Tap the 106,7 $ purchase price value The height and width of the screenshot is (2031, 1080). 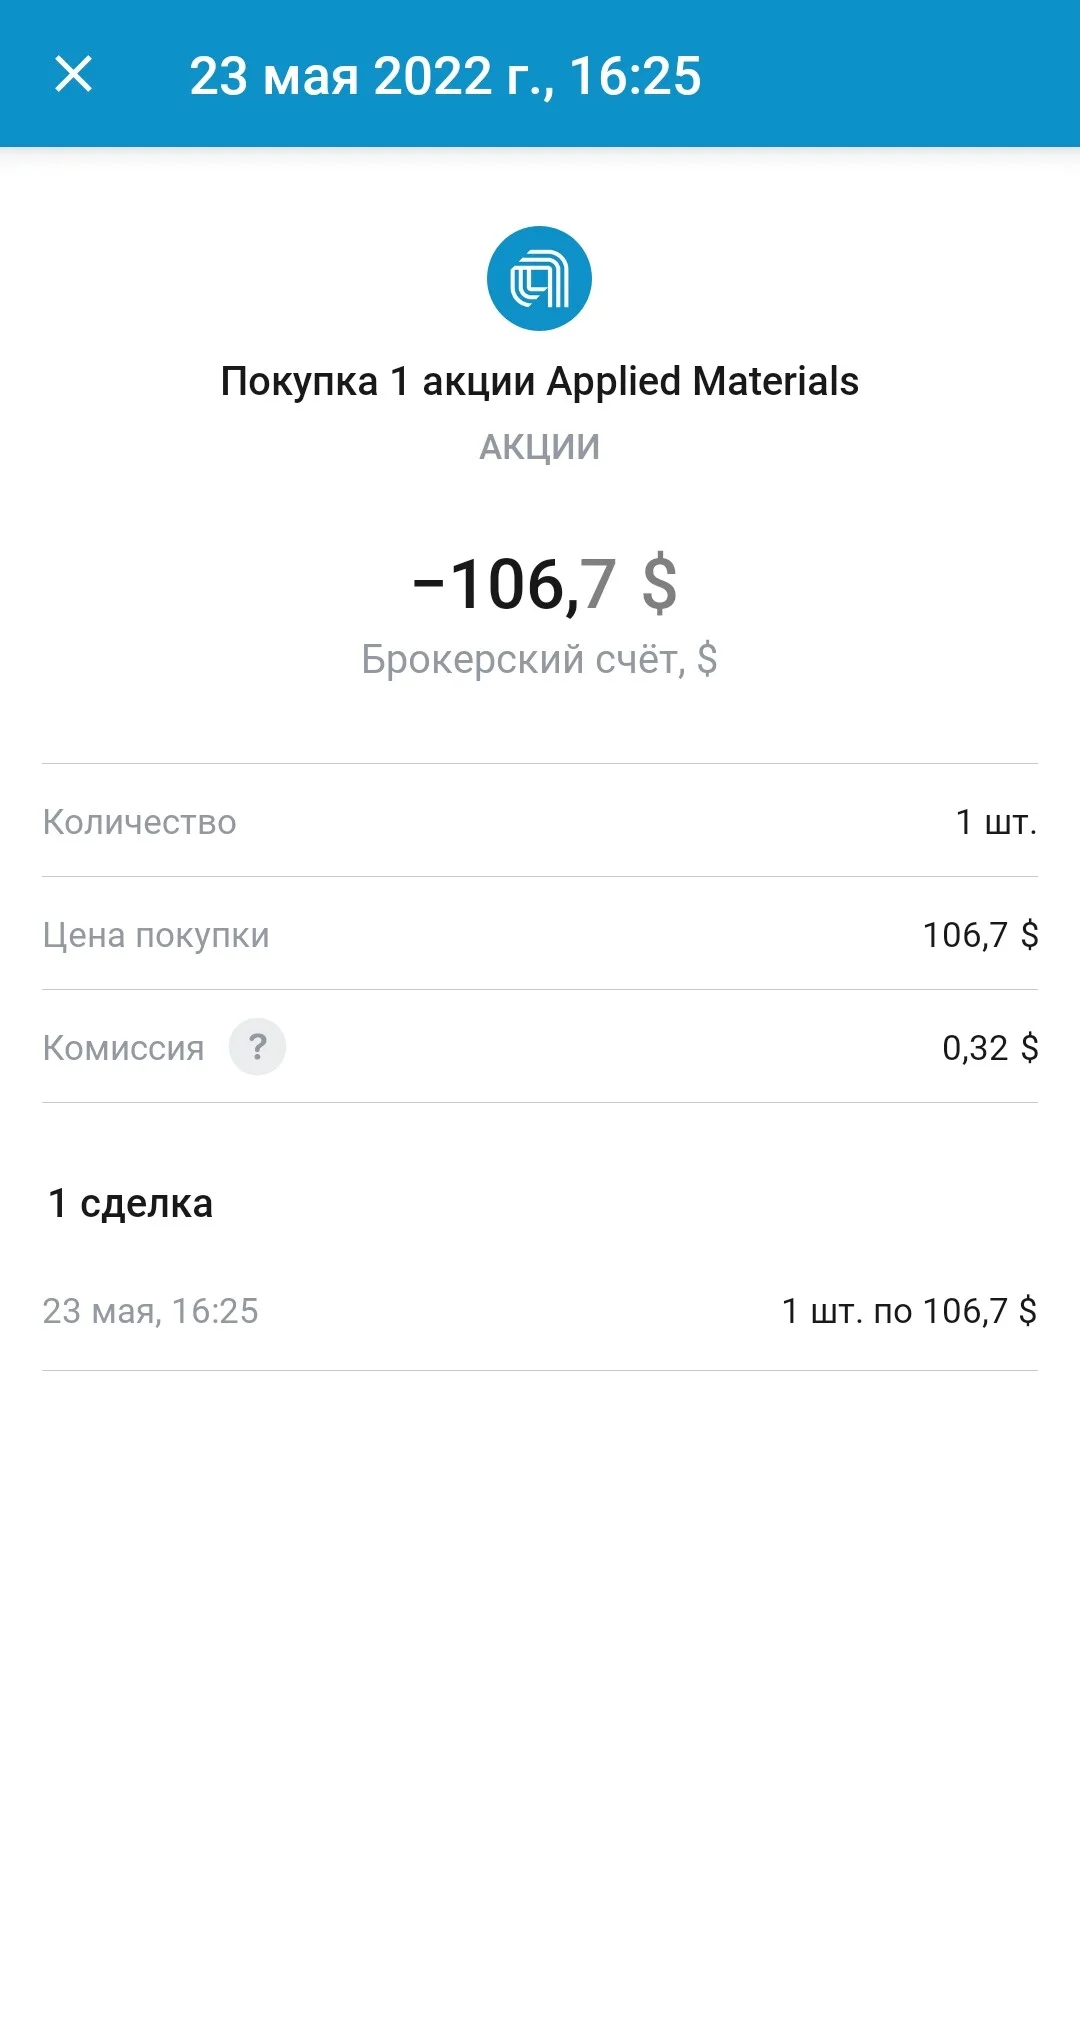coord(980,935)
